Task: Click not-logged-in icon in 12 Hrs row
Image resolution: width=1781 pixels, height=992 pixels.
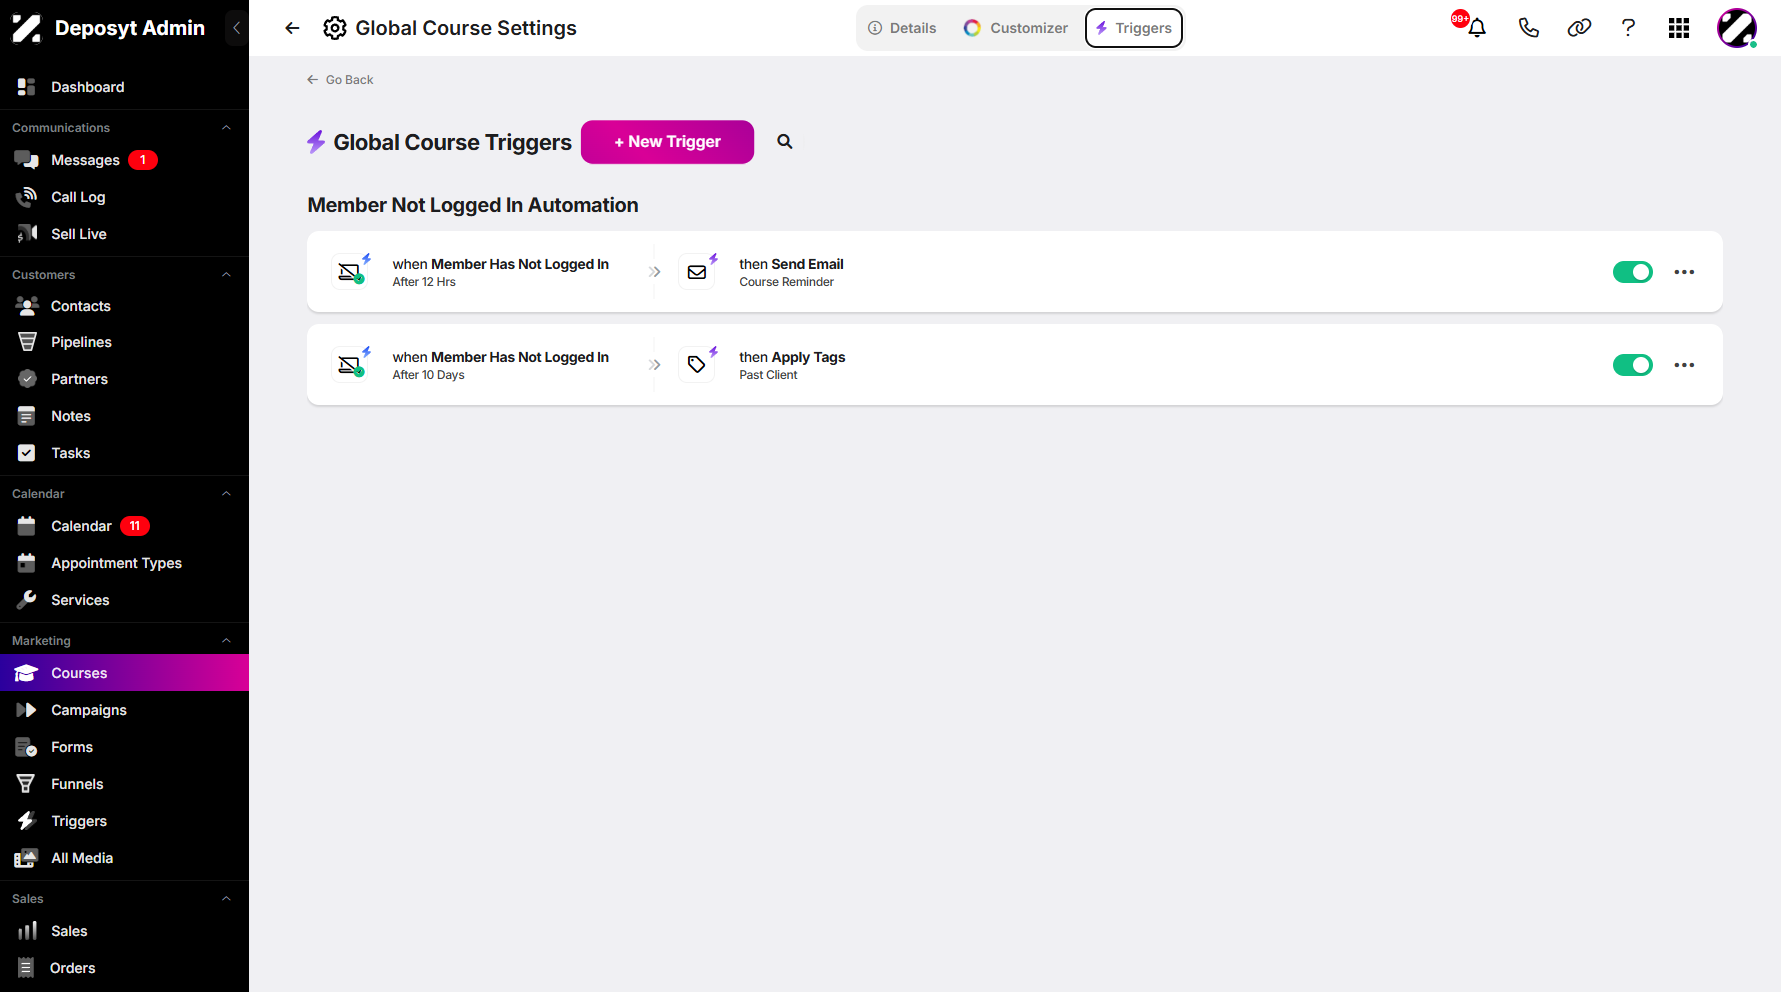Action: (350, 272)
